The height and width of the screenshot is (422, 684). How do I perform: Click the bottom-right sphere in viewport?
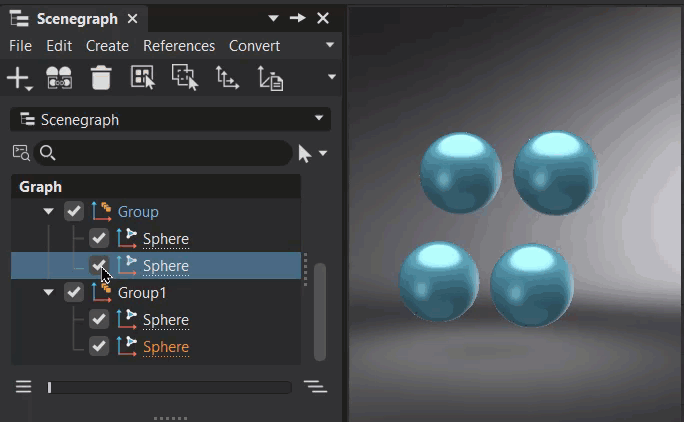(532, 285)
